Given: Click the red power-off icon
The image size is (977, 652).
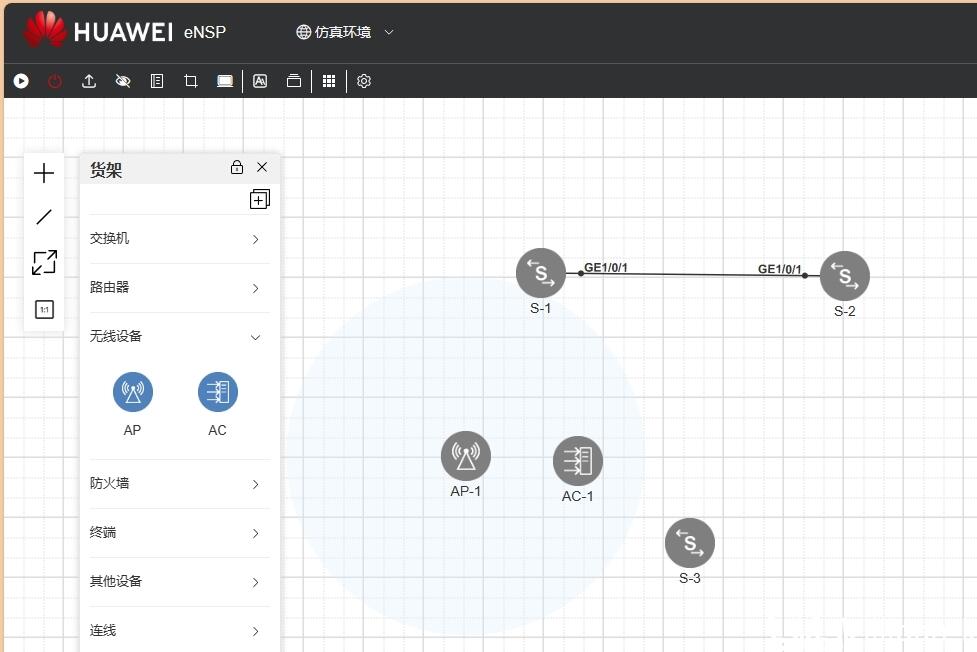Looking at the screenshot, I should (x=55, y=81).
